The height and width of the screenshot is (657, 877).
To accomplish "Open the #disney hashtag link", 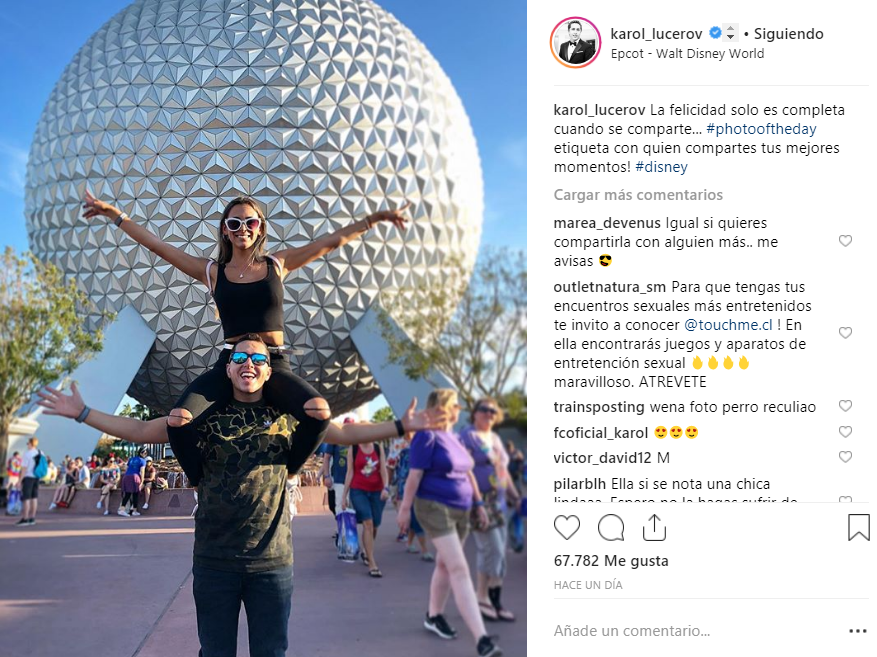I will 662,167.
